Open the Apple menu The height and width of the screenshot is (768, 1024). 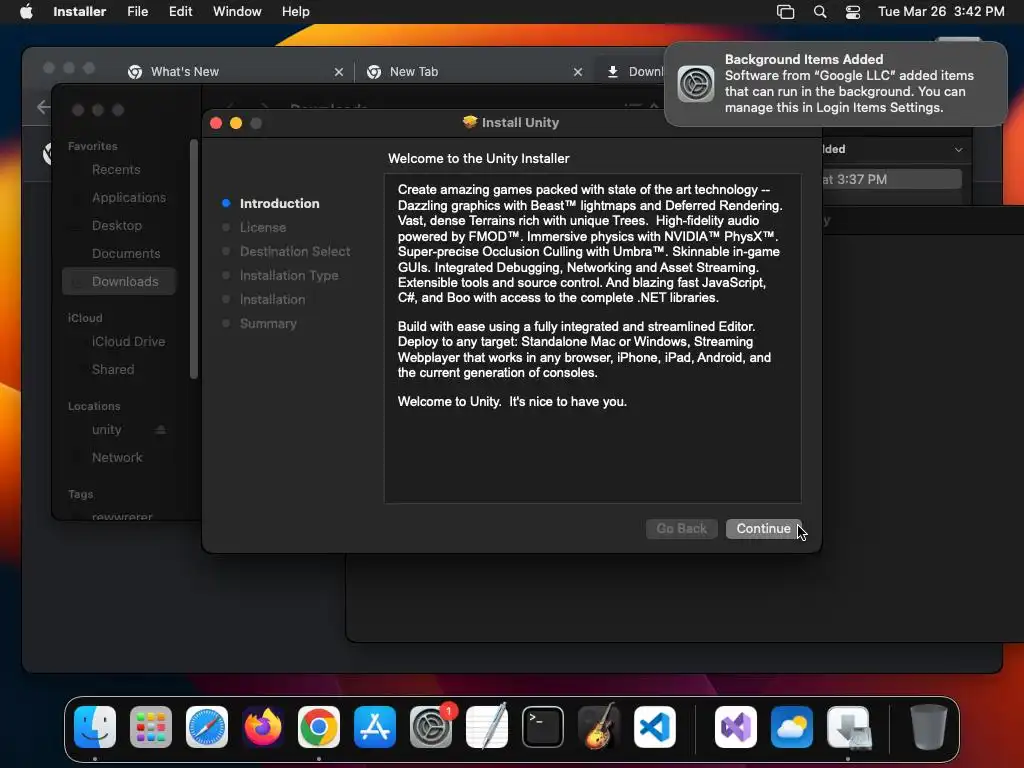pos(26,11)
